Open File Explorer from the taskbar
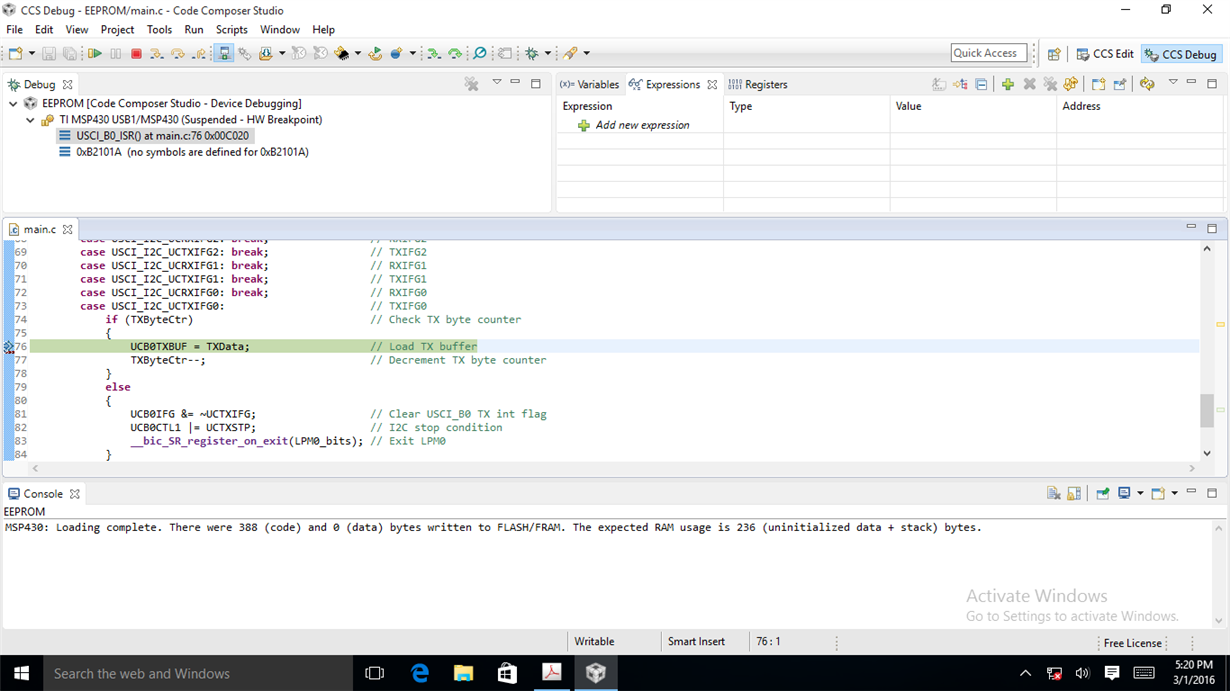The height and width of the screenshot is (691, 1230). pyautogui.click(x=464, y=673)
